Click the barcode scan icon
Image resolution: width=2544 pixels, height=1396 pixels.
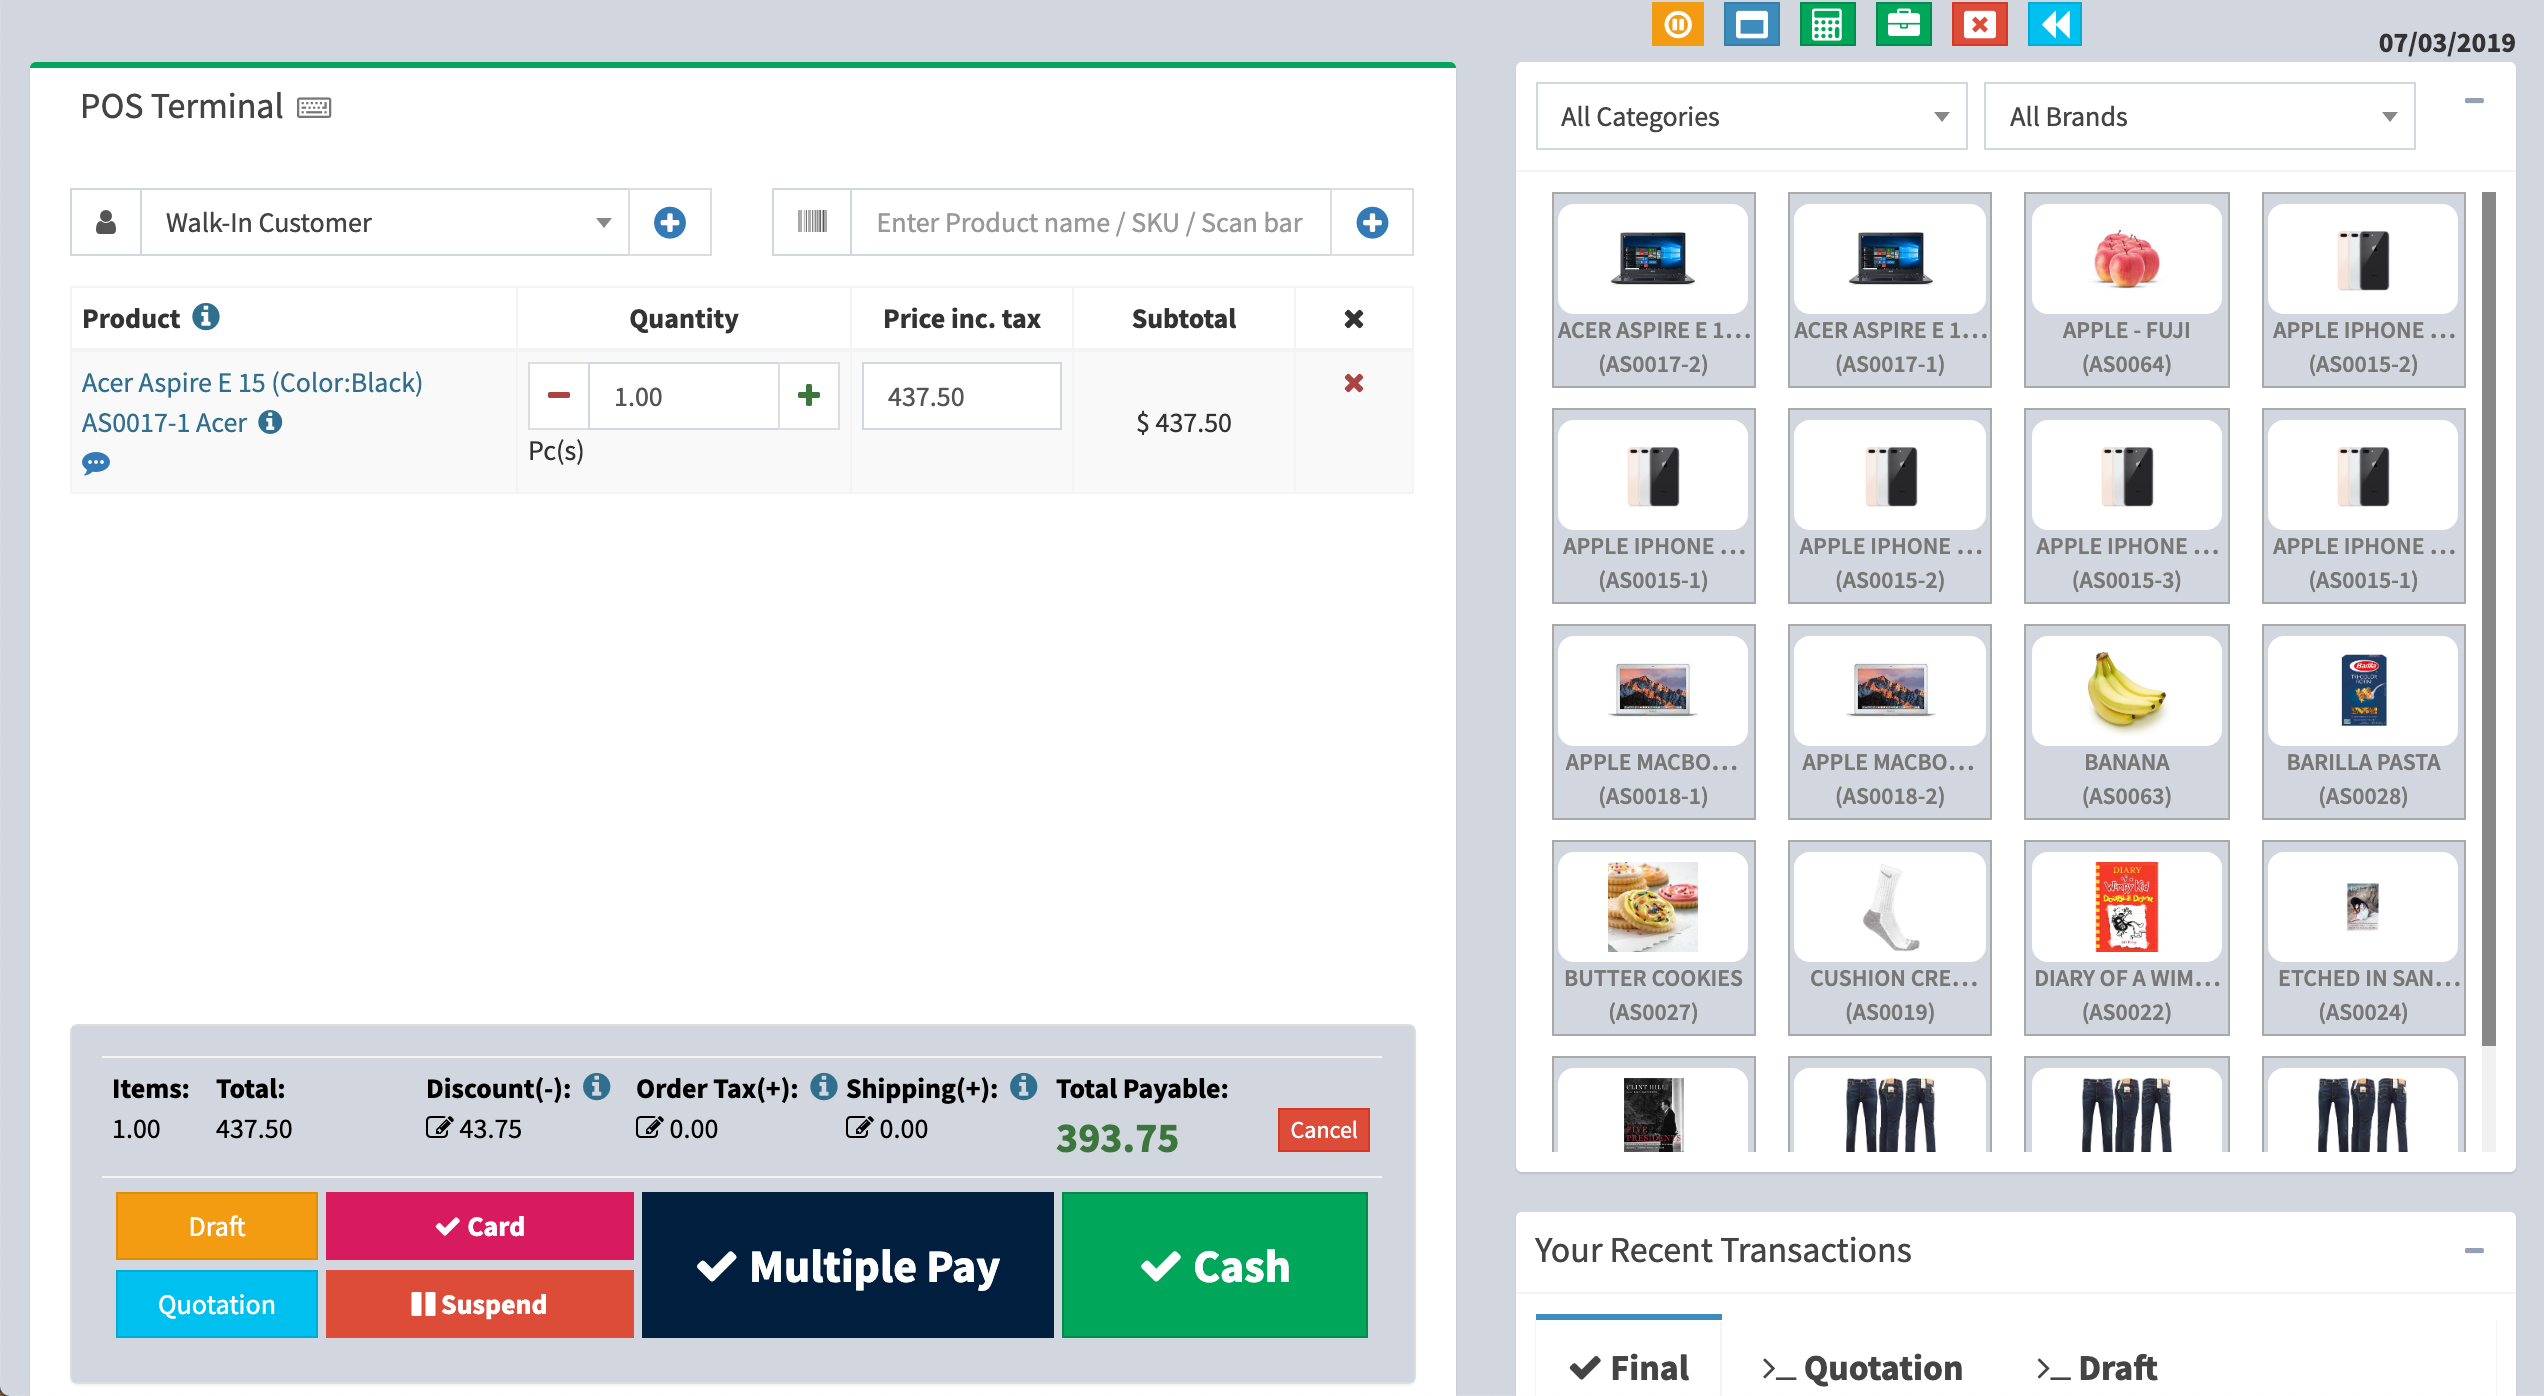[x=812, y=222]
